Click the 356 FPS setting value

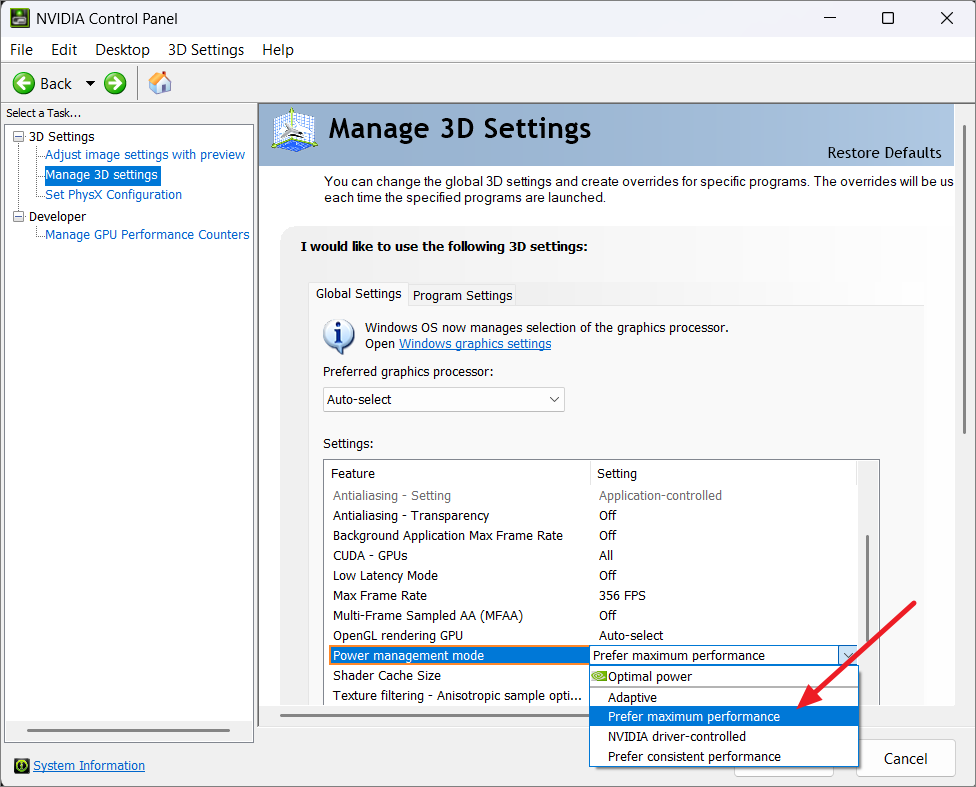pyautogui.click(x=622, y=595)
